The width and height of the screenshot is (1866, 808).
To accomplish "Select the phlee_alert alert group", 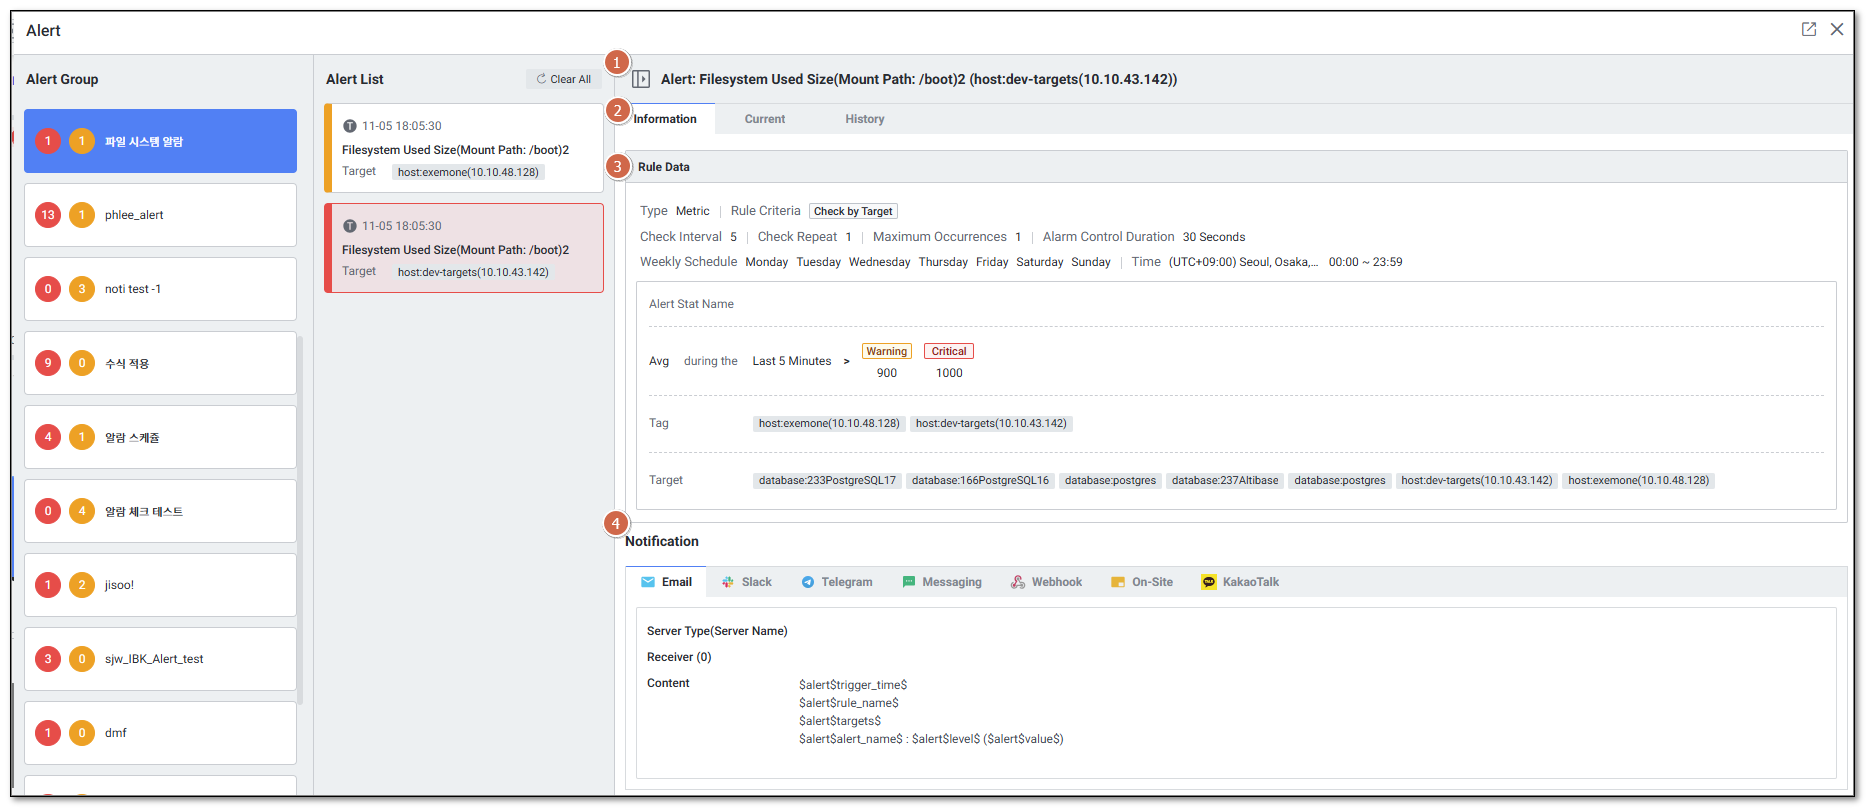I will click(160, 215).
